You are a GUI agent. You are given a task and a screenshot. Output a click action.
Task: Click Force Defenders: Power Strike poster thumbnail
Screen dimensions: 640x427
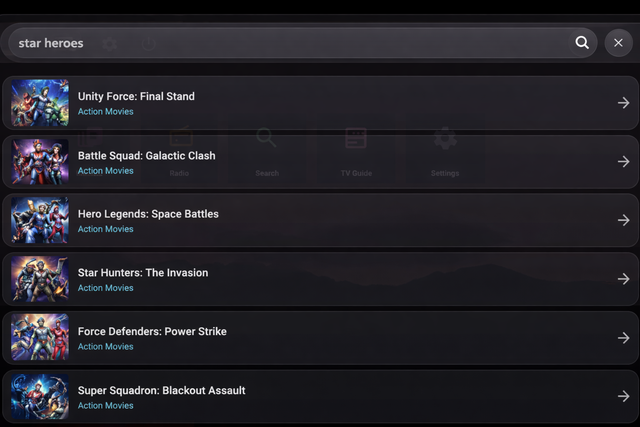click(40, 338)
